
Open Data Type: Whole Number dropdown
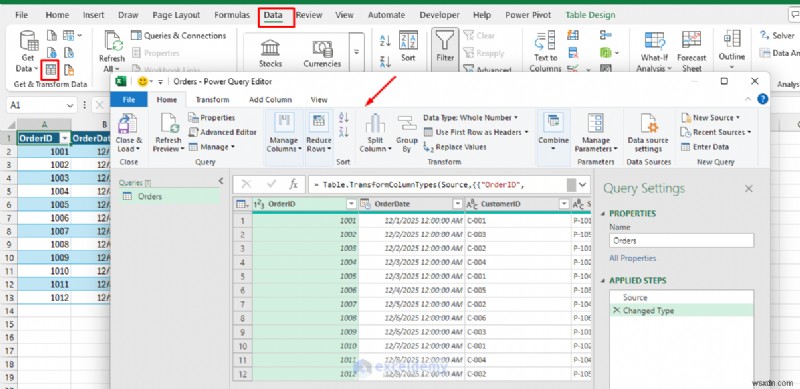tap(470, 117)
